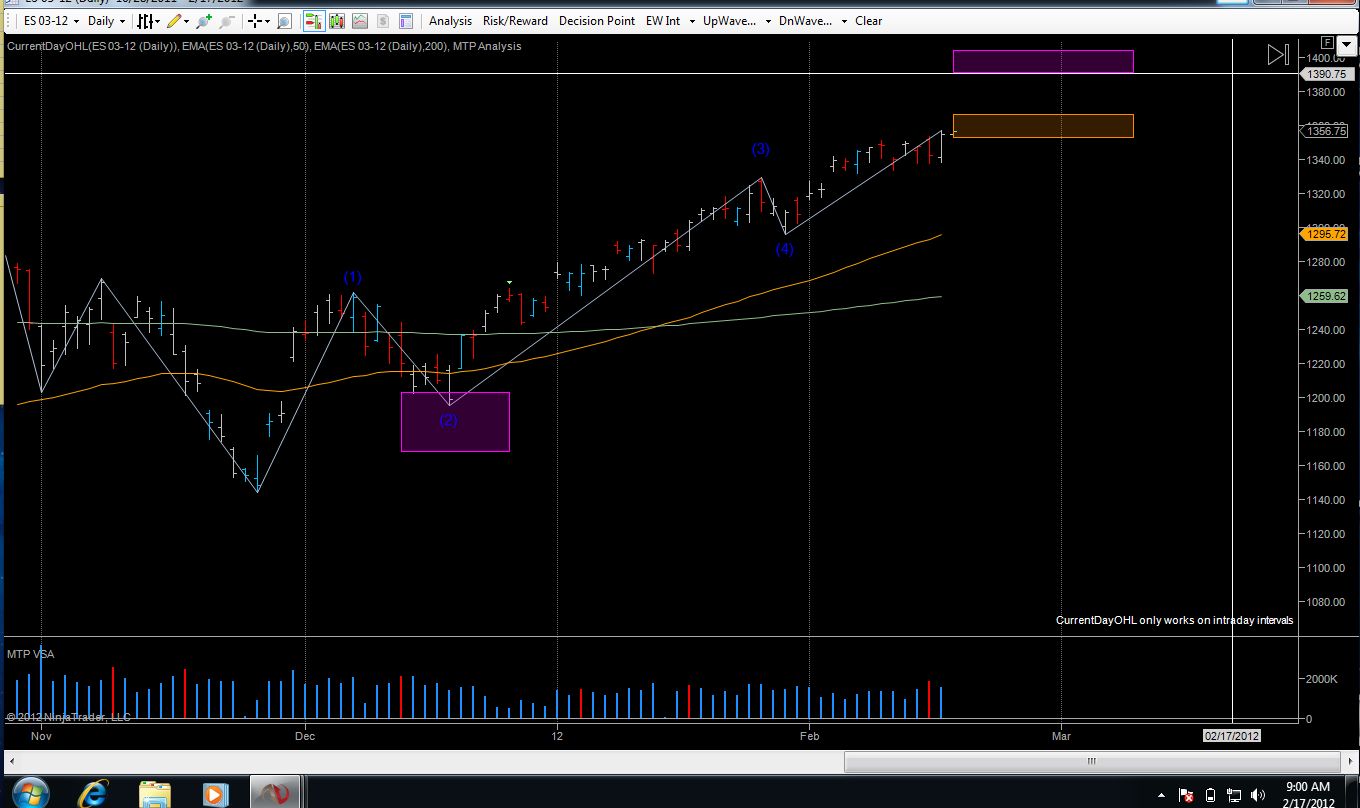
Task: Select the pencil drawing tool
Action: tap(174, 20)
